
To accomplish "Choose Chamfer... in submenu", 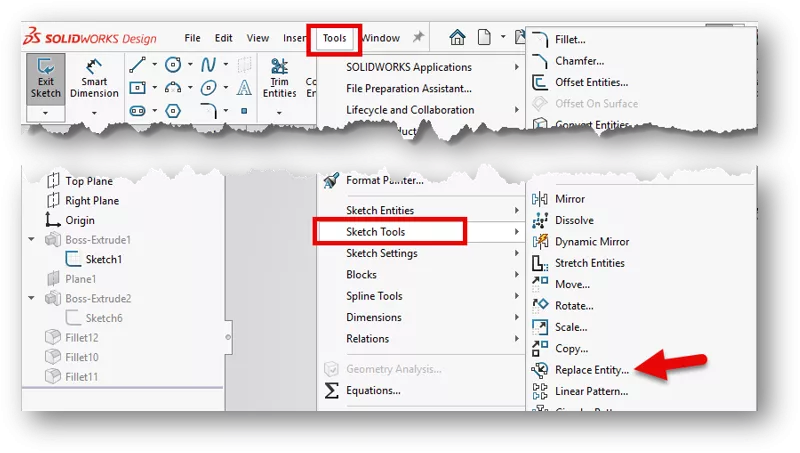I will point(580,61).
